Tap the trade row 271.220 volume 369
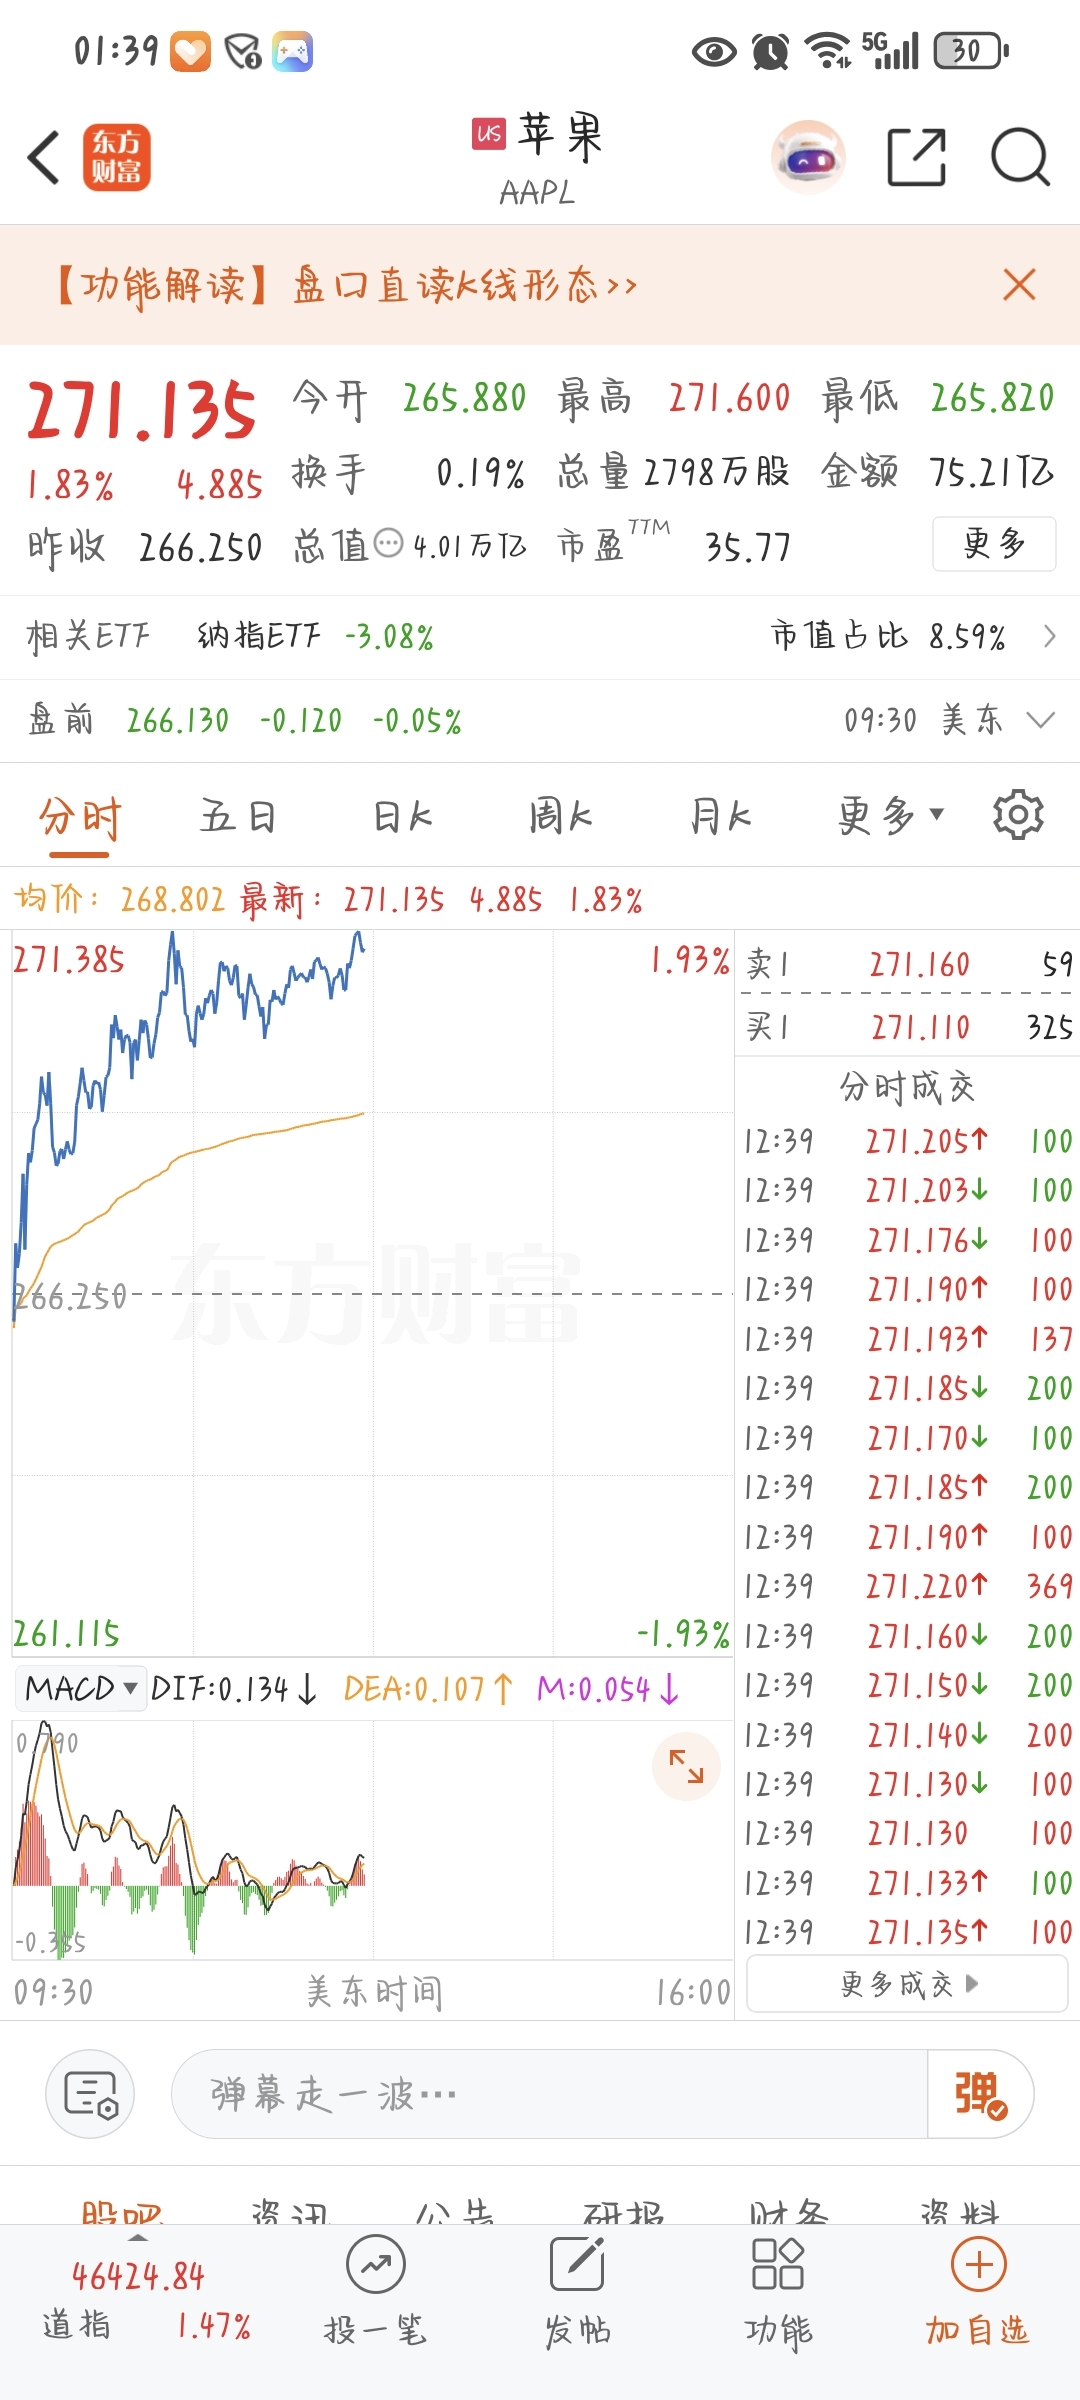The width and height of the screenshot is (1080, 2400). point(908,1586)
